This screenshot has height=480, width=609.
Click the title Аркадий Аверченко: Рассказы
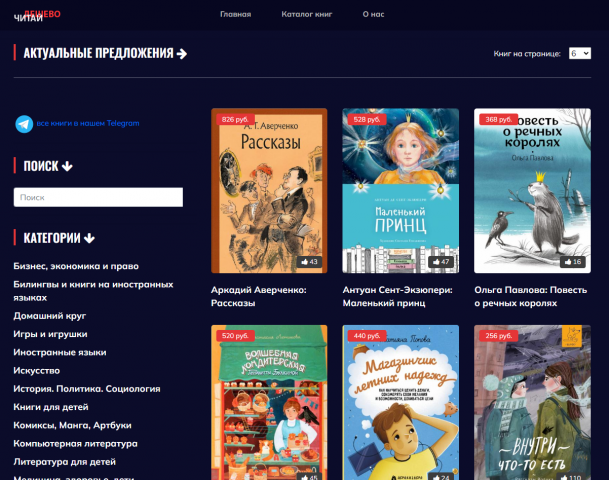(x=259, y=297)
